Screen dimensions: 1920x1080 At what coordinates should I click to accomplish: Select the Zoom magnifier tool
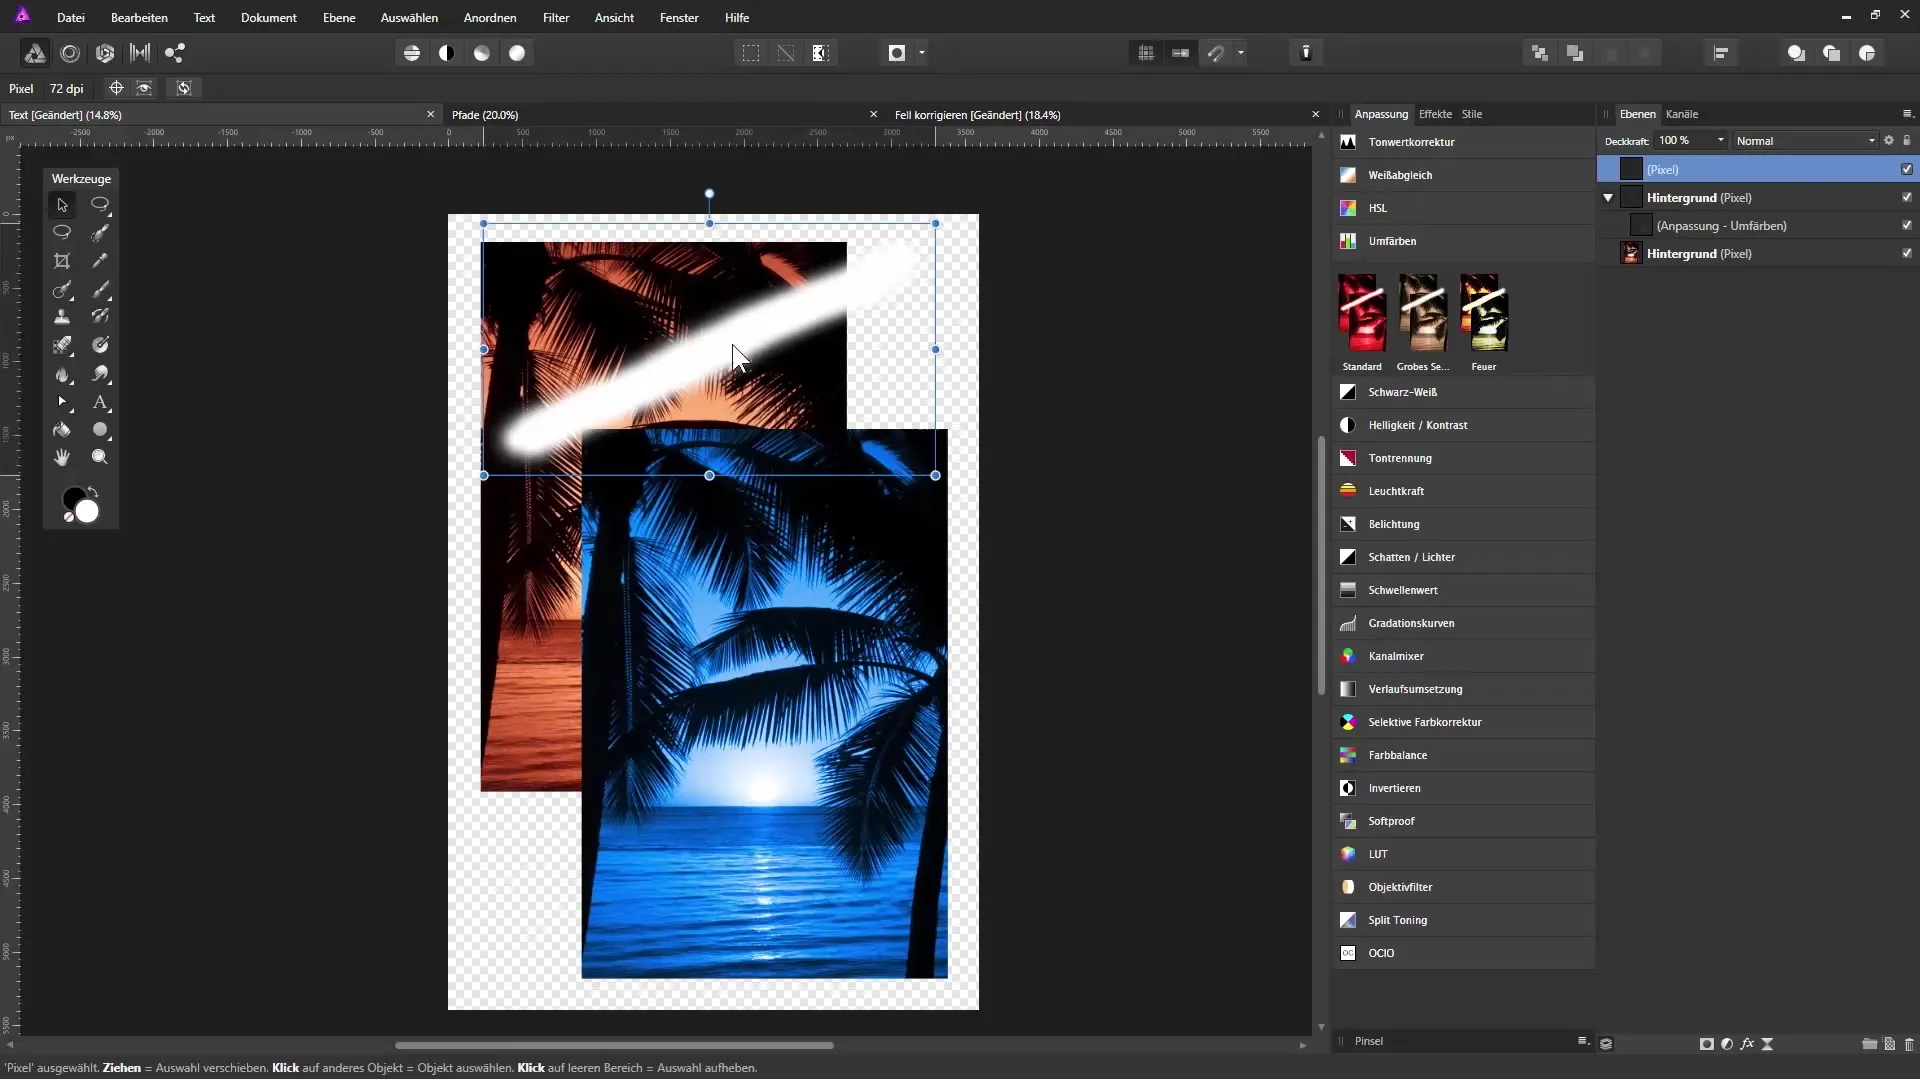click(x=100, y=457)
